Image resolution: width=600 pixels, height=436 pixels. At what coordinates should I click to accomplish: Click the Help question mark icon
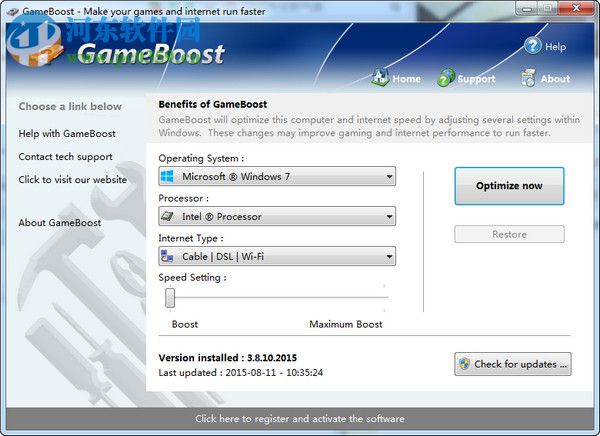pyautogui.click(x=533, y=46)
